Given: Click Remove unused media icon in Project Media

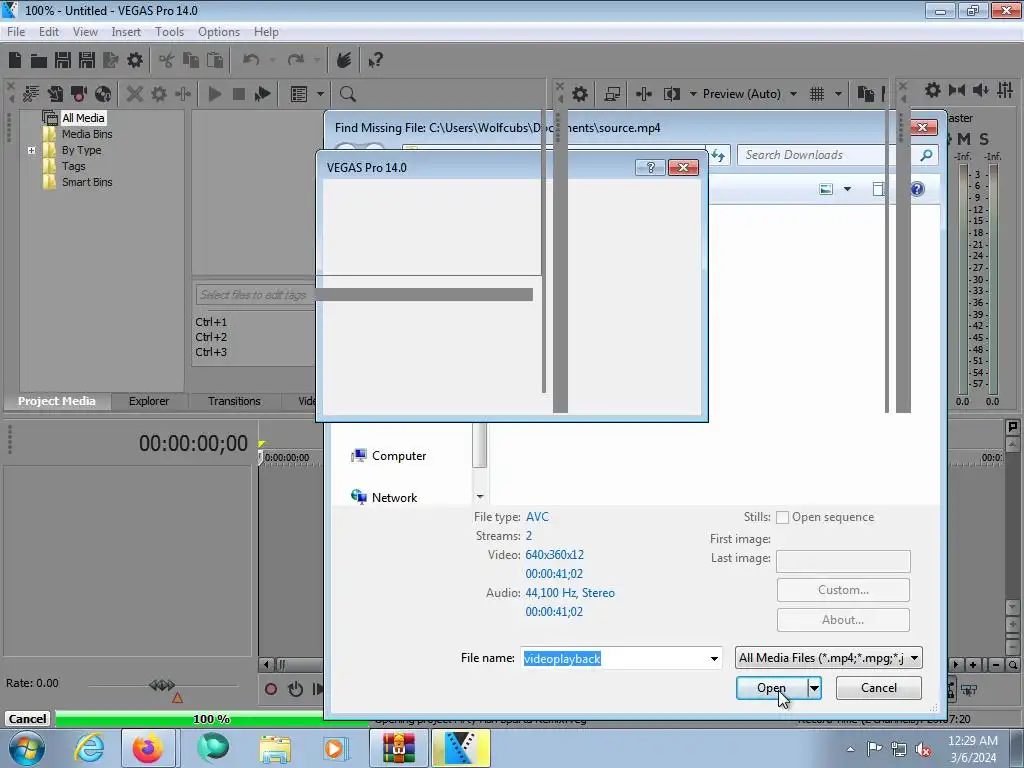Looking at the screenshot, I should coord(31,94).
